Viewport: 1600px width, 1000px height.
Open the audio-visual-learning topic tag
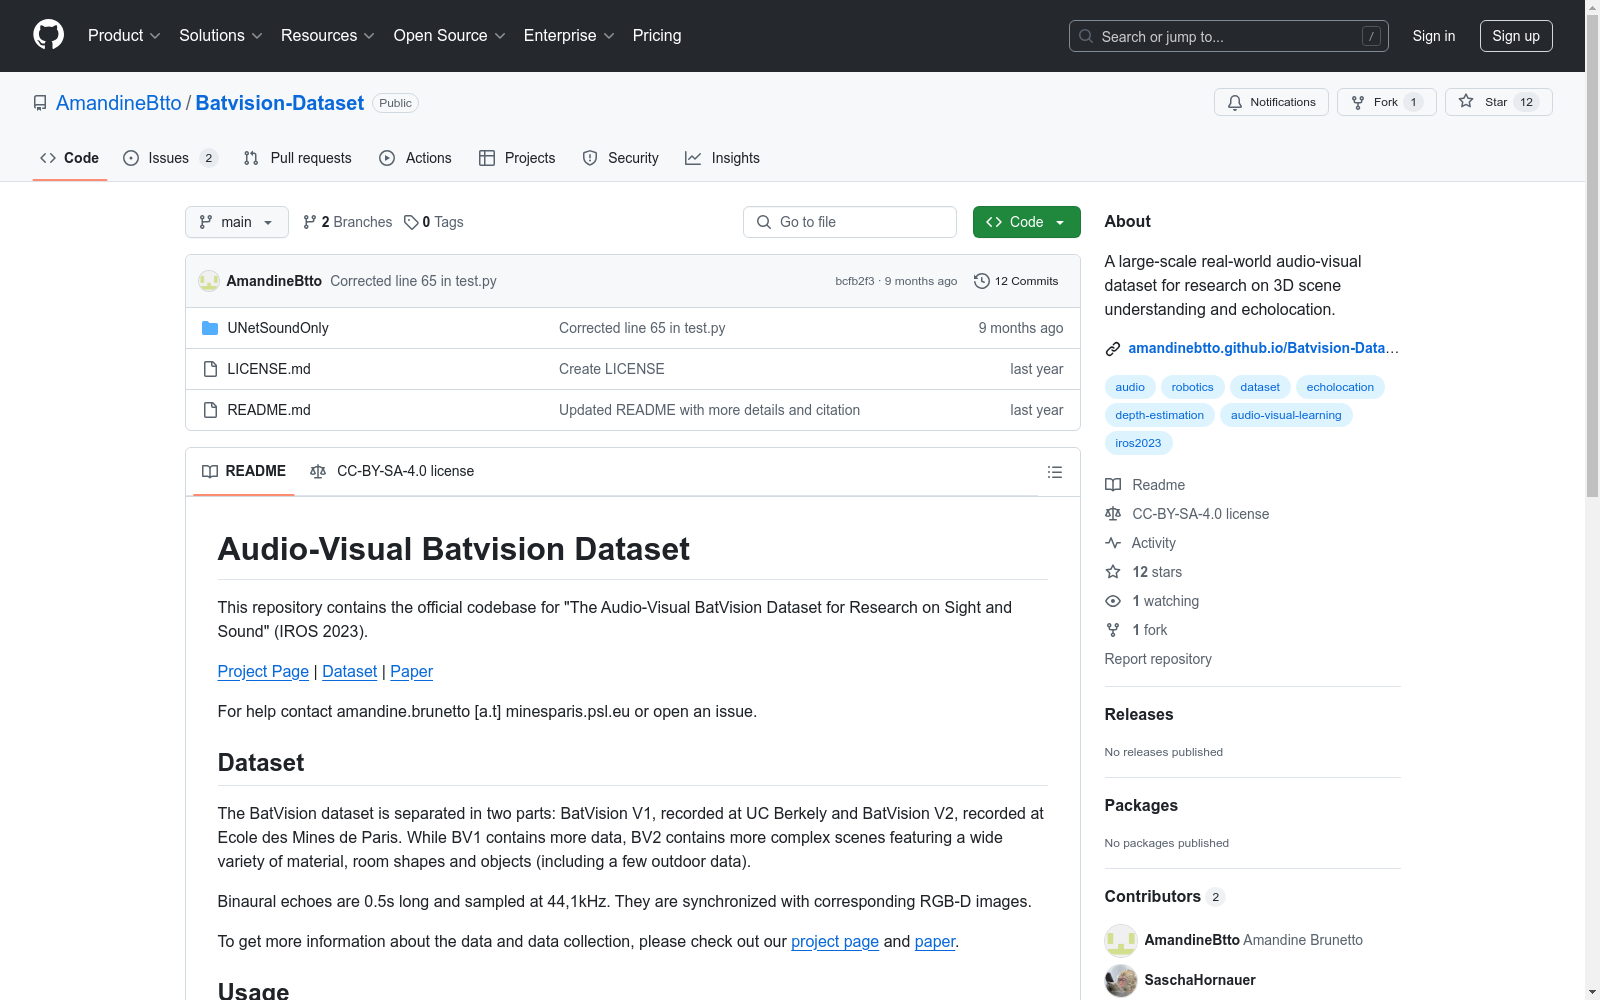coord(1286,415)
